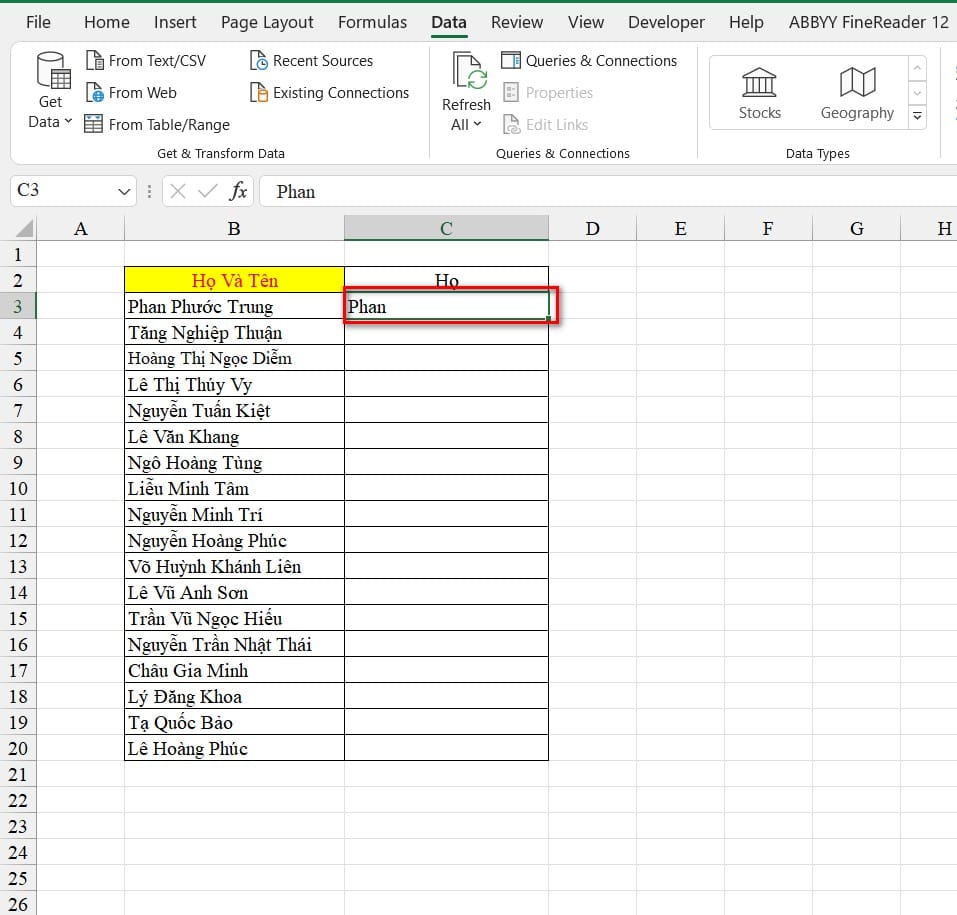Select From Table/Range command
This screenshot has width=957, height=915.
[157, 125]
